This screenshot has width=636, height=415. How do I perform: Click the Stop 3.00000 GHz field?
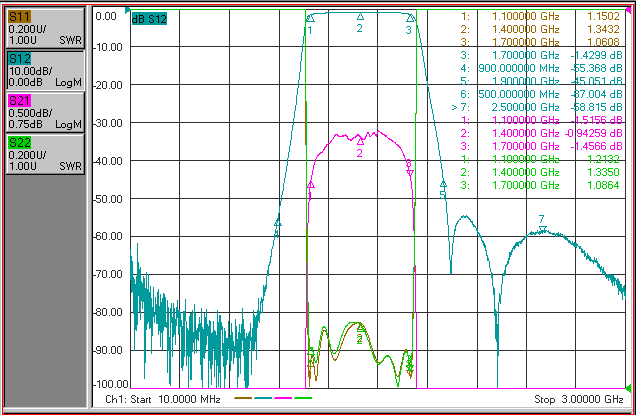[x=579, y=399]
